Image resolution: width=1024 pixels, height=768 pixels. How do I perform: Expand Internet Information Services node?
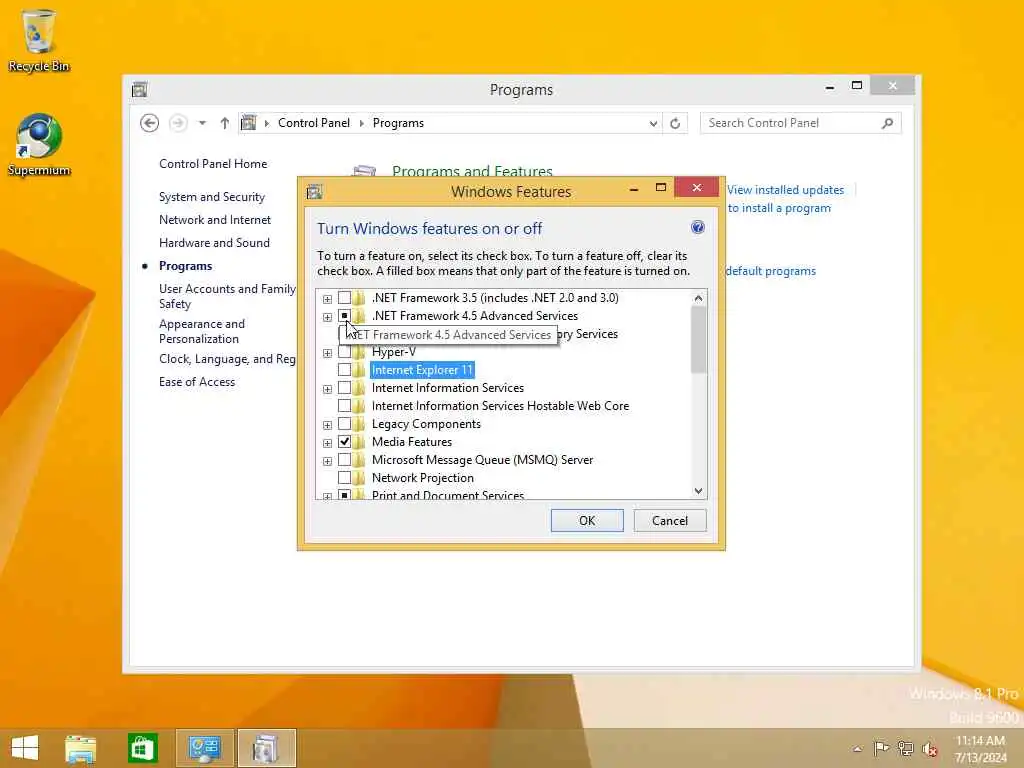point(327,389)
